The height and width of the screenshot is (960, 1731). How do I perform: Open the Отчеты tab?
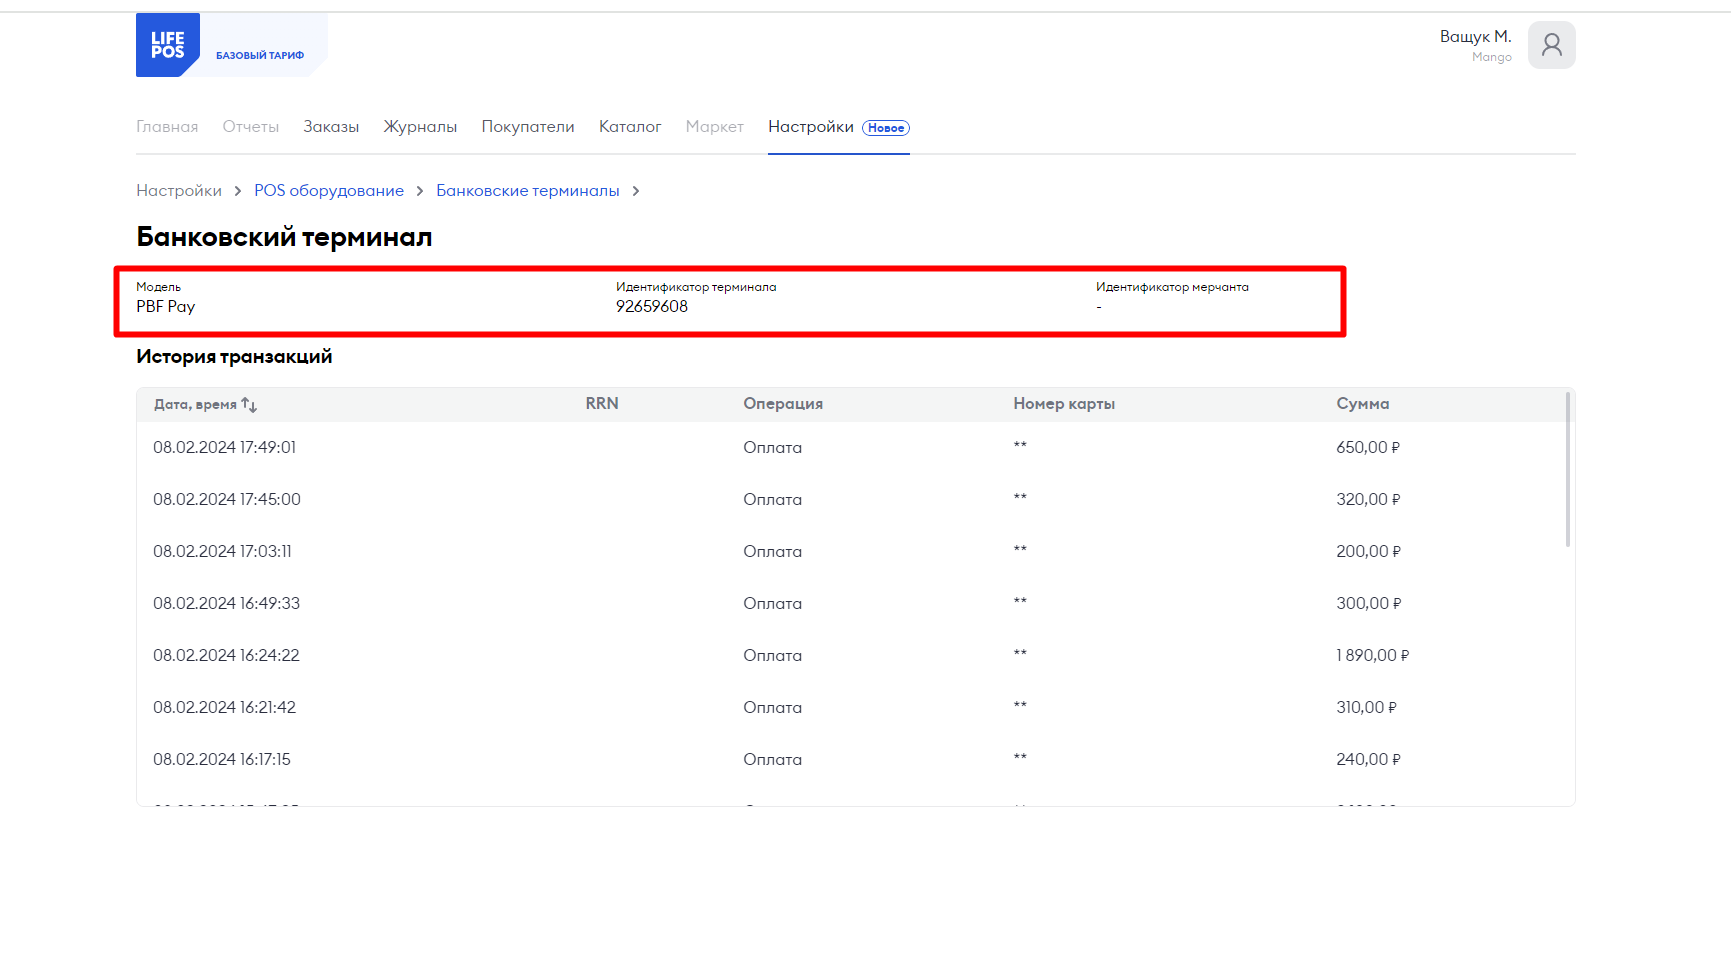coord(251,127)
